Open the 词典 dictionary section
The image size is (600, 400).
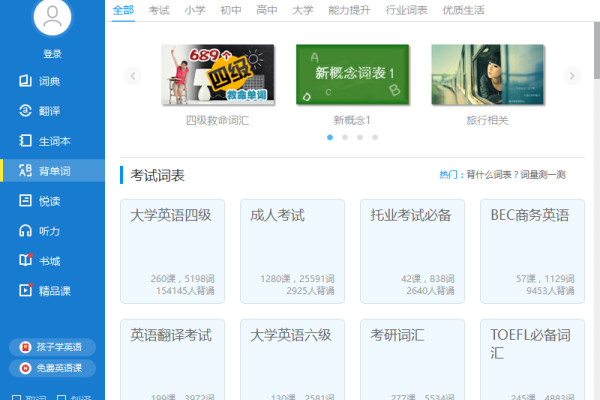(52, 81)
